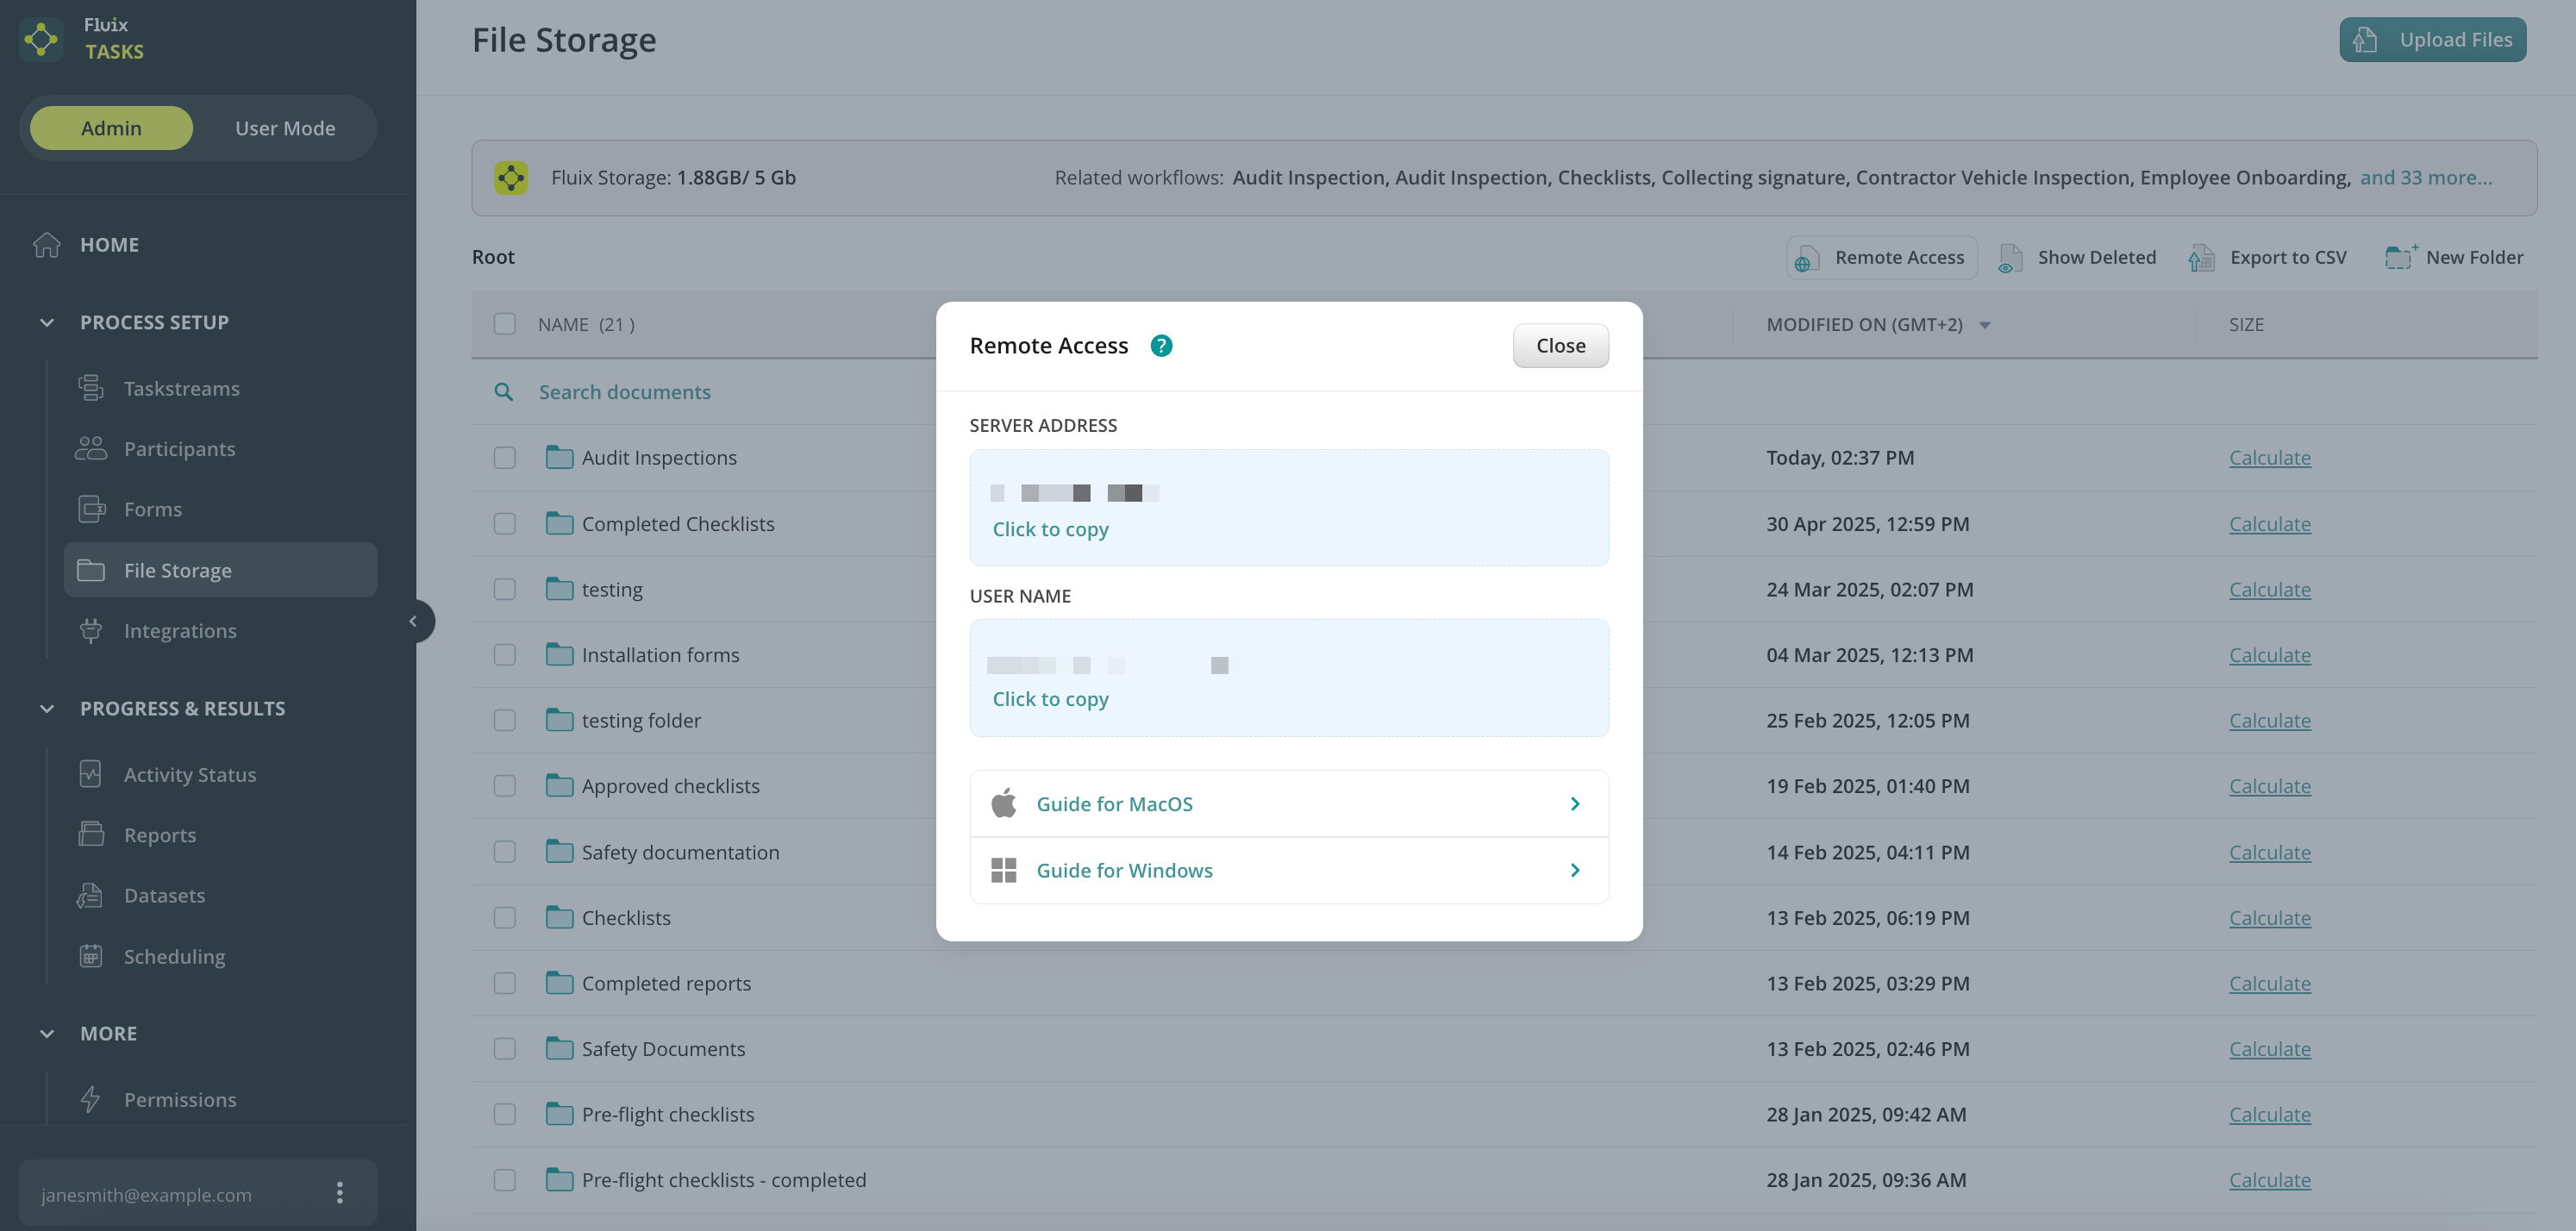
Task: Switch to User Mode
Action: (x=285, y=128)
